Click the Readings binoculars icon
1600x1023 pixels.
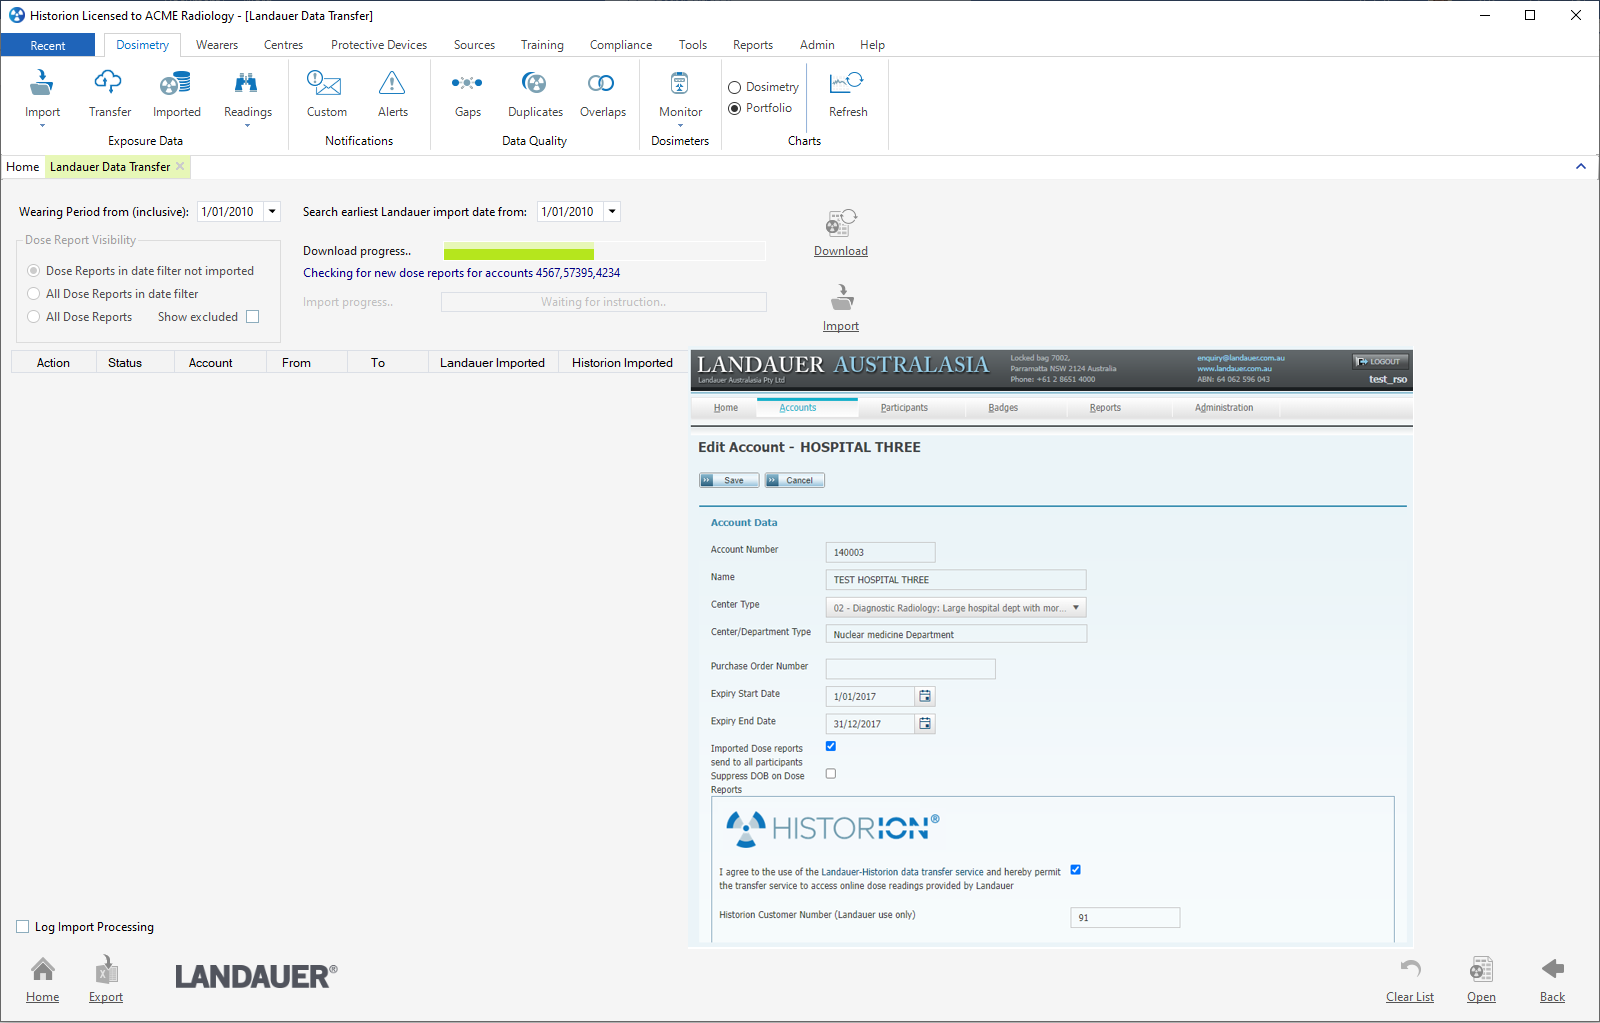click(246, 82)
